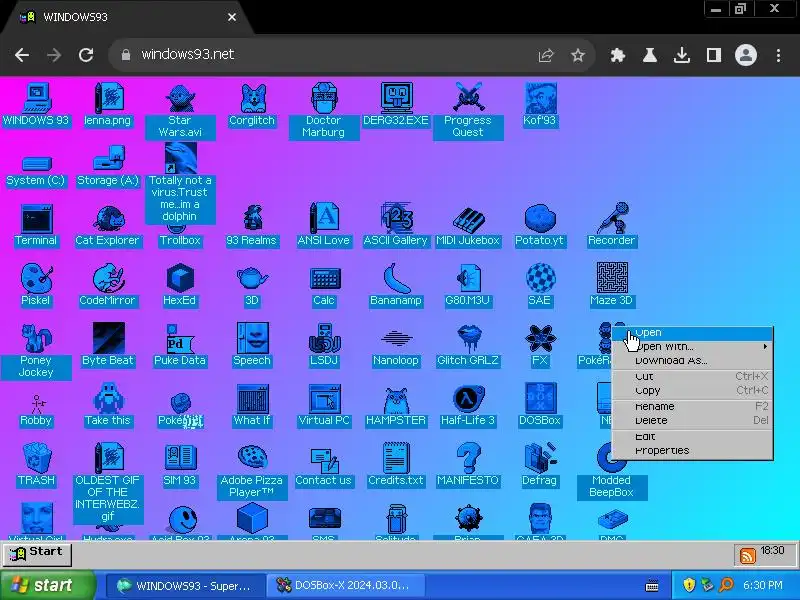The height and width of the screenshot is (600, 800).
Task: Launch CodeMirror editor icon
Action: pyautogui.click(x=108, y=279)
